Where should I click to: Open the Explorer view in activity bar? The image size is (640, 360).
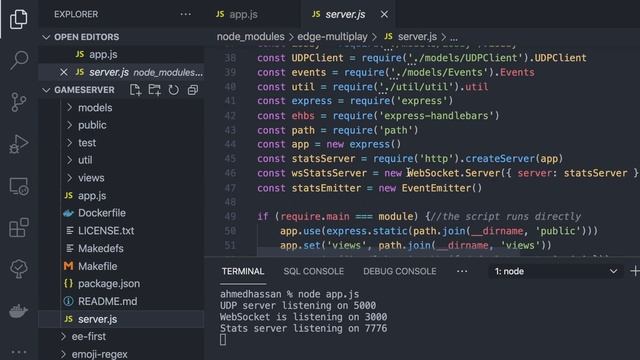pos(19,19)
